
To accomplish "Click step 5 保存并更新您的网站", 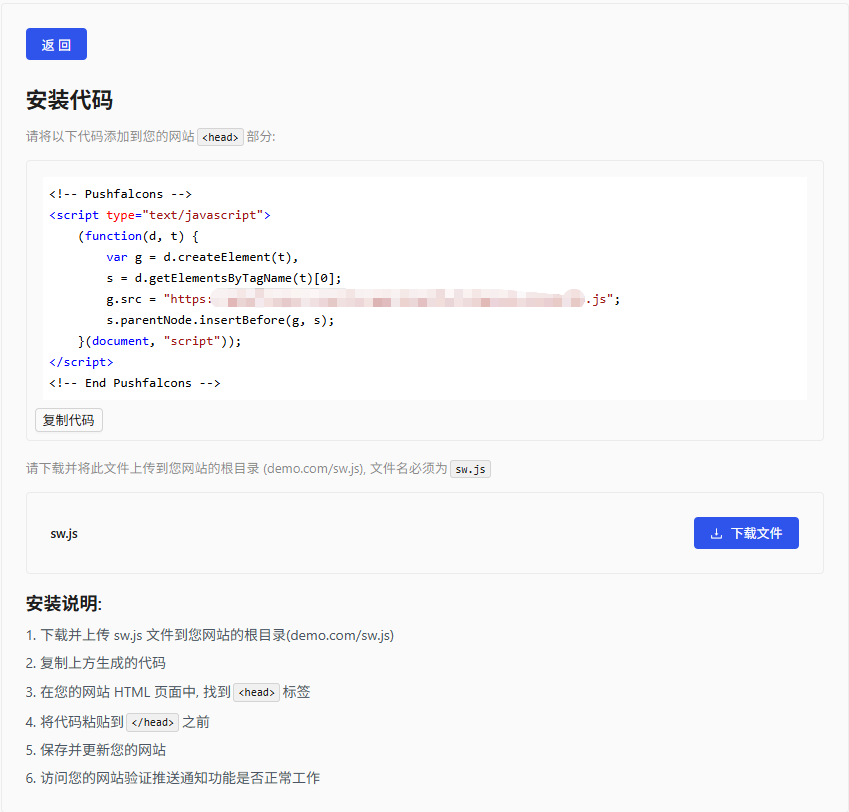I will (x=96, y=750).
